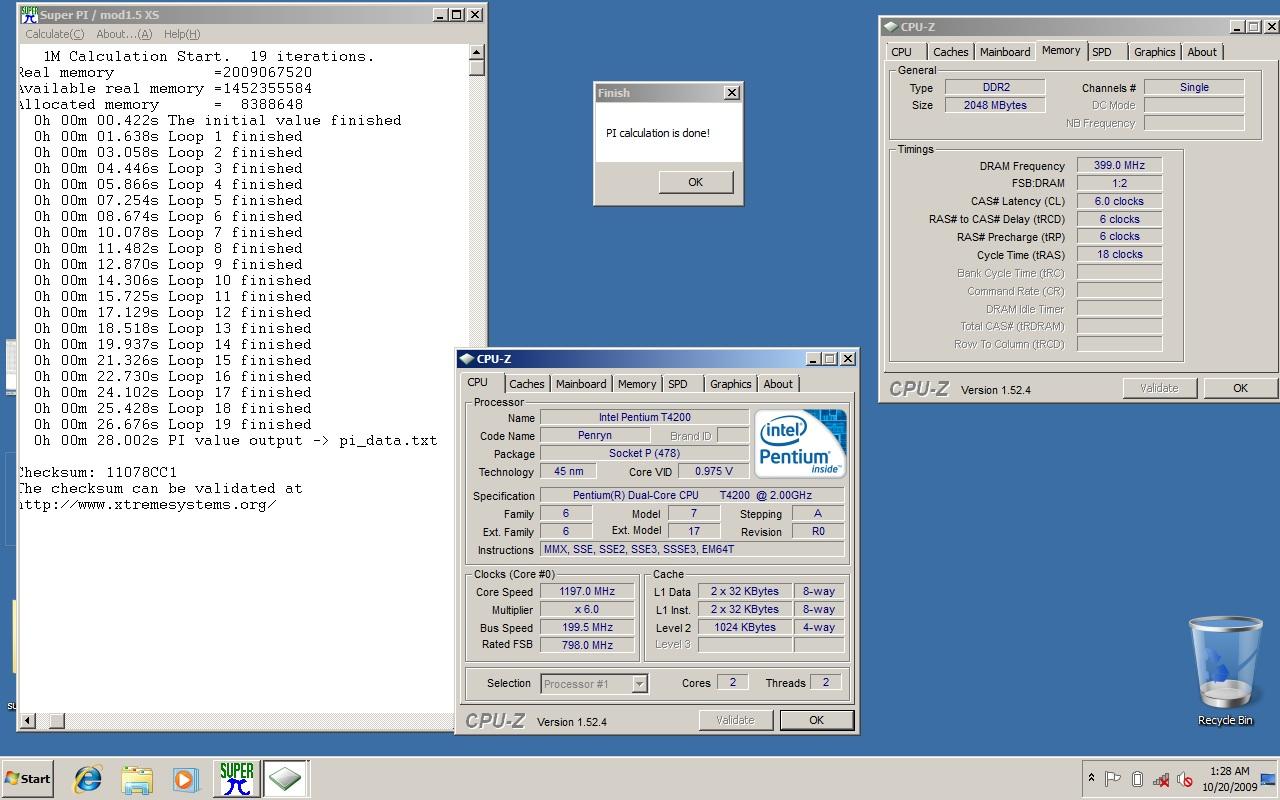Open Mainboard tab in CPU-Z memory window
This screenshot has height=800, width=1280.
(x=1005, y=52)
